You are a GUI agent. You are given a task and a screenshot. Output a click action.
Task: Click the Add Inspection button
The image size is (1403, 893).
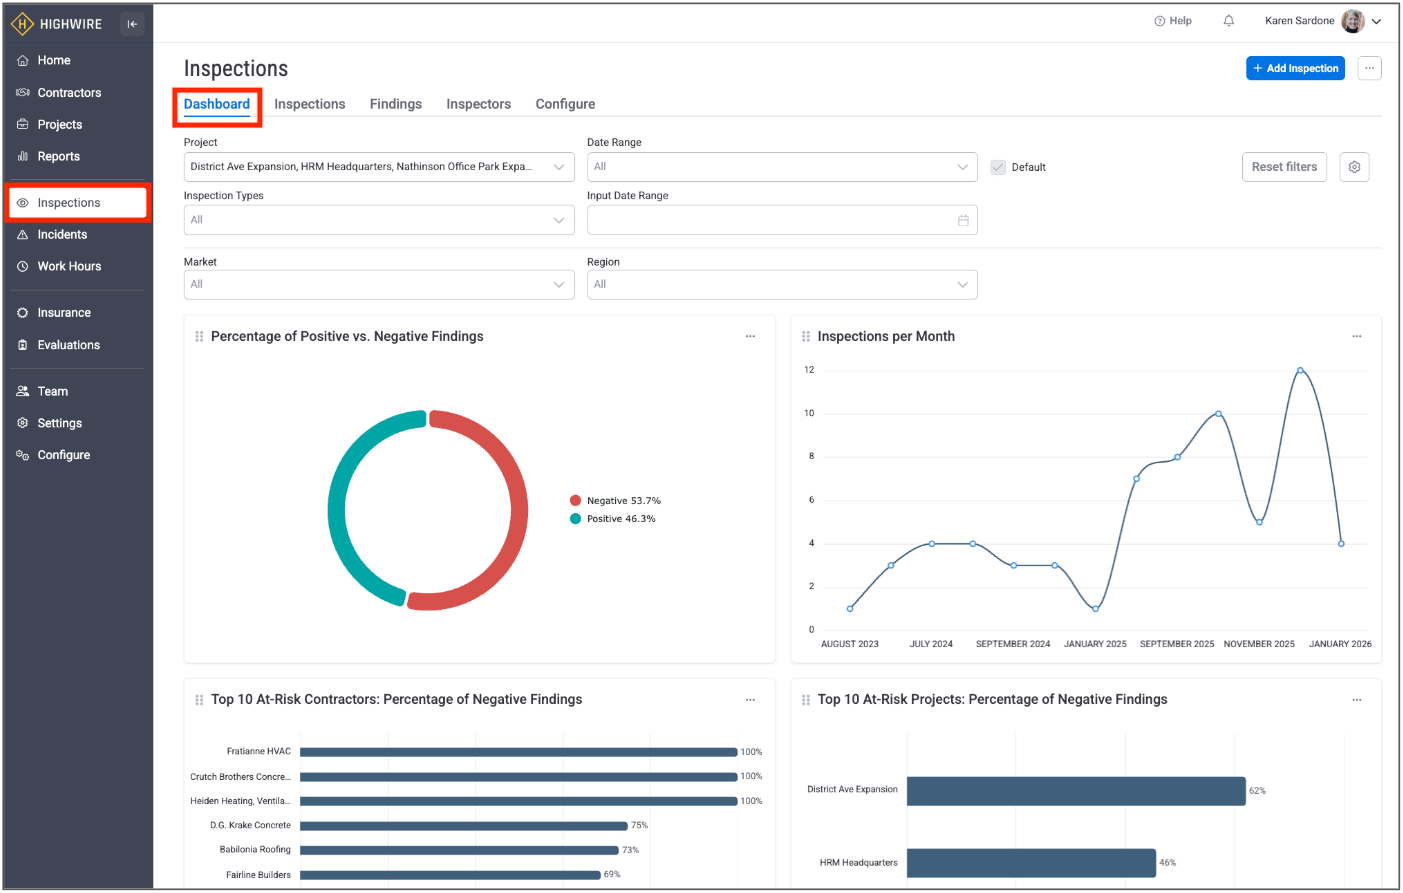click(1295, 68)
